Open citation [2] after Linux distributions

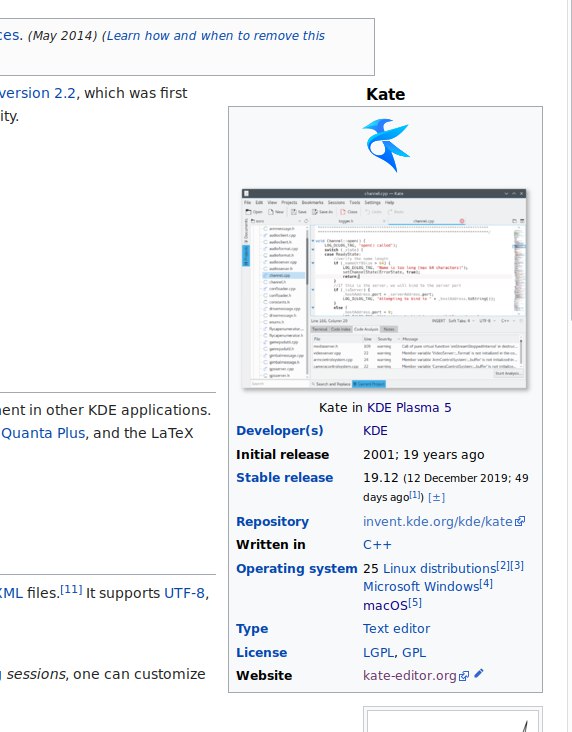[x=503, y=566]
